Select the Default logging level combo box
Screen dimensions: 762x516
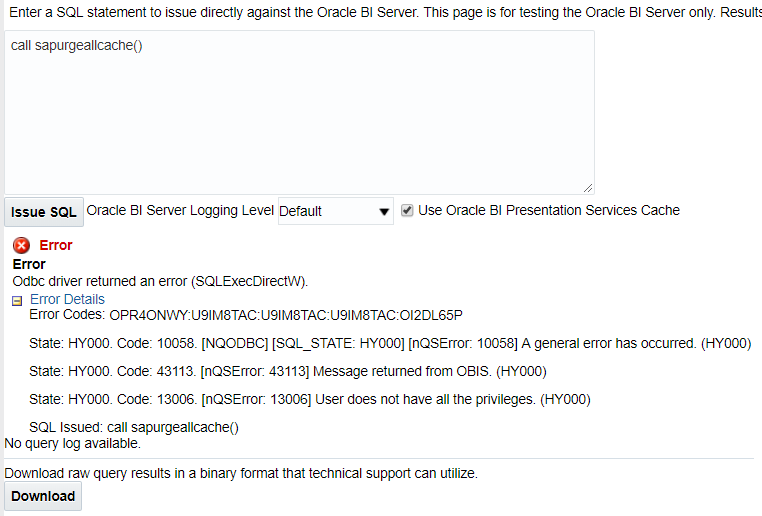pos(336,211)
